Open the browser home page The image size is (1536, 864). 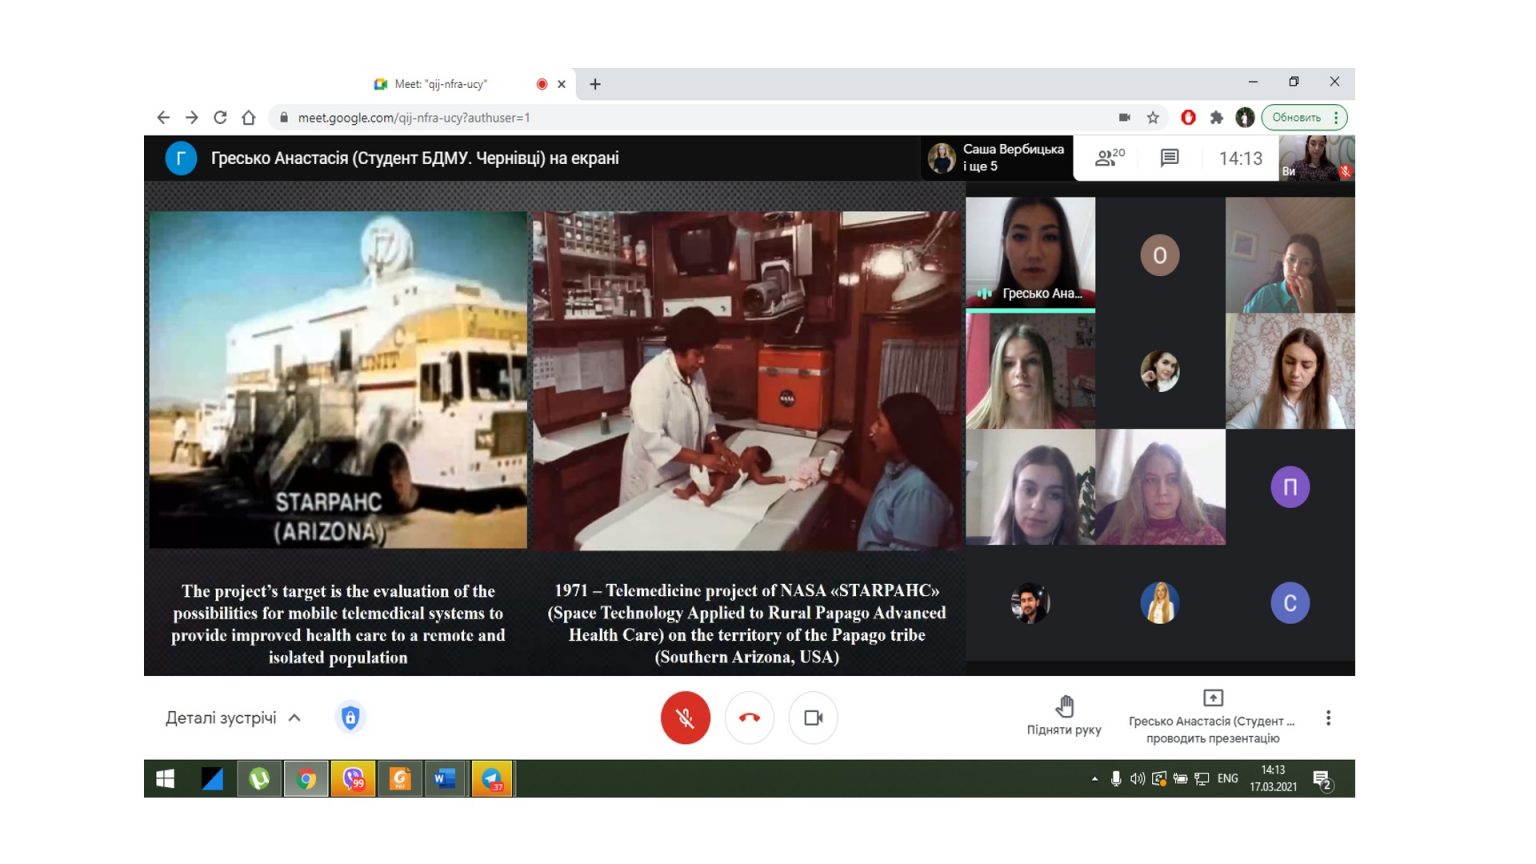[249, 117]
